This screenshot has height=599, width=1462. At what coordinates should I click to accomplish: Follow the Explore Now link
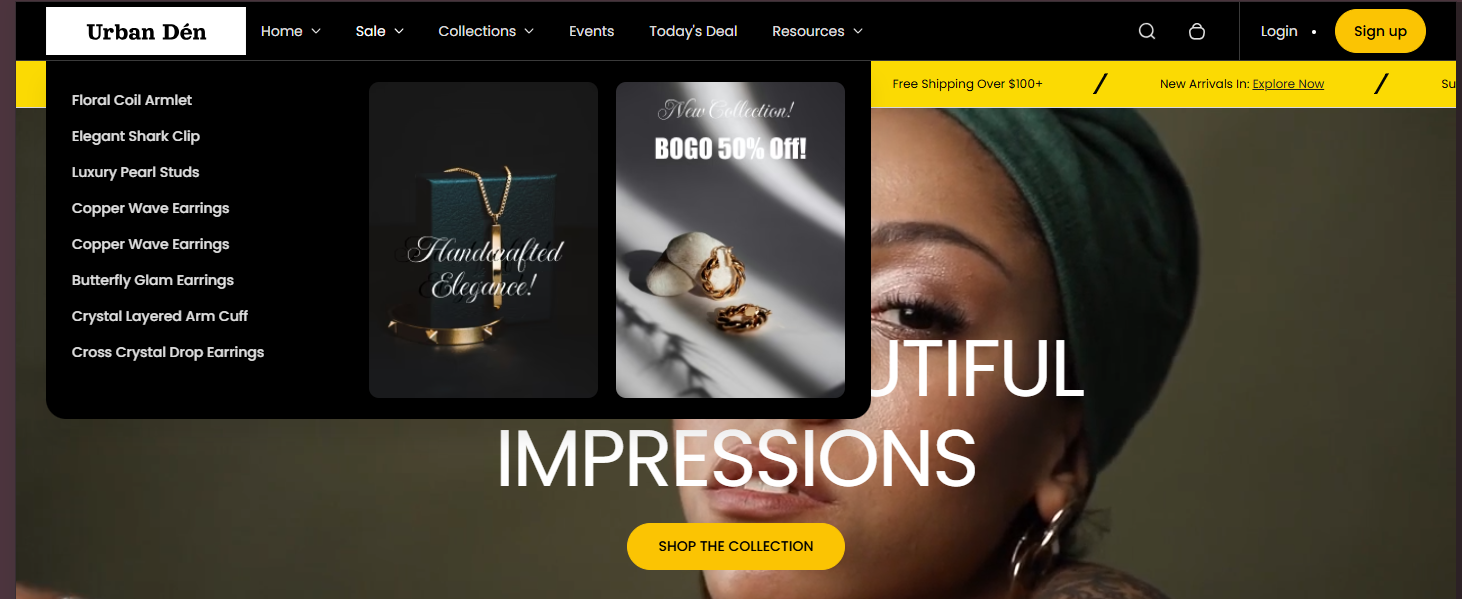click(1288, 84)
